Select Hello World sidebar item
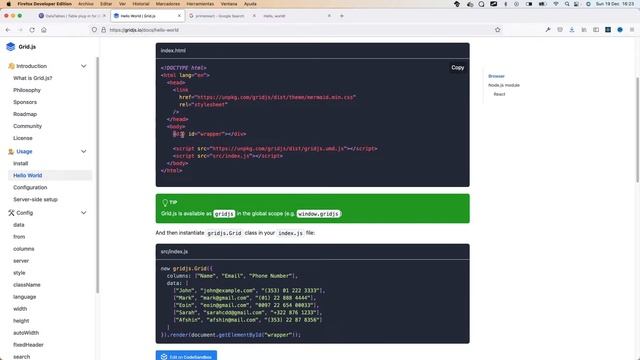Screen dimensions: 640x360 (x=50, y=176)
